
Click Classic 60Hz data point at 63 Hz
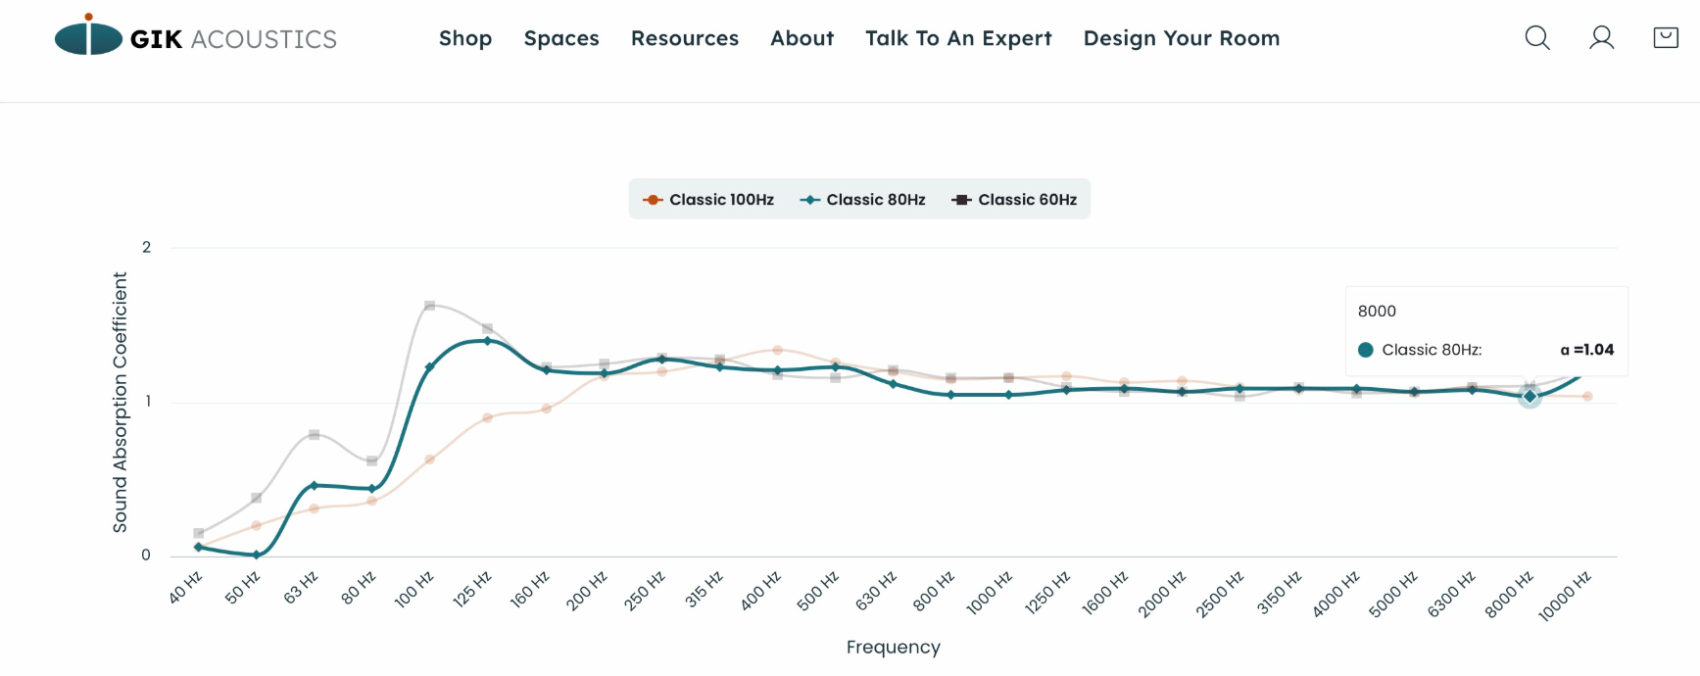314,435
